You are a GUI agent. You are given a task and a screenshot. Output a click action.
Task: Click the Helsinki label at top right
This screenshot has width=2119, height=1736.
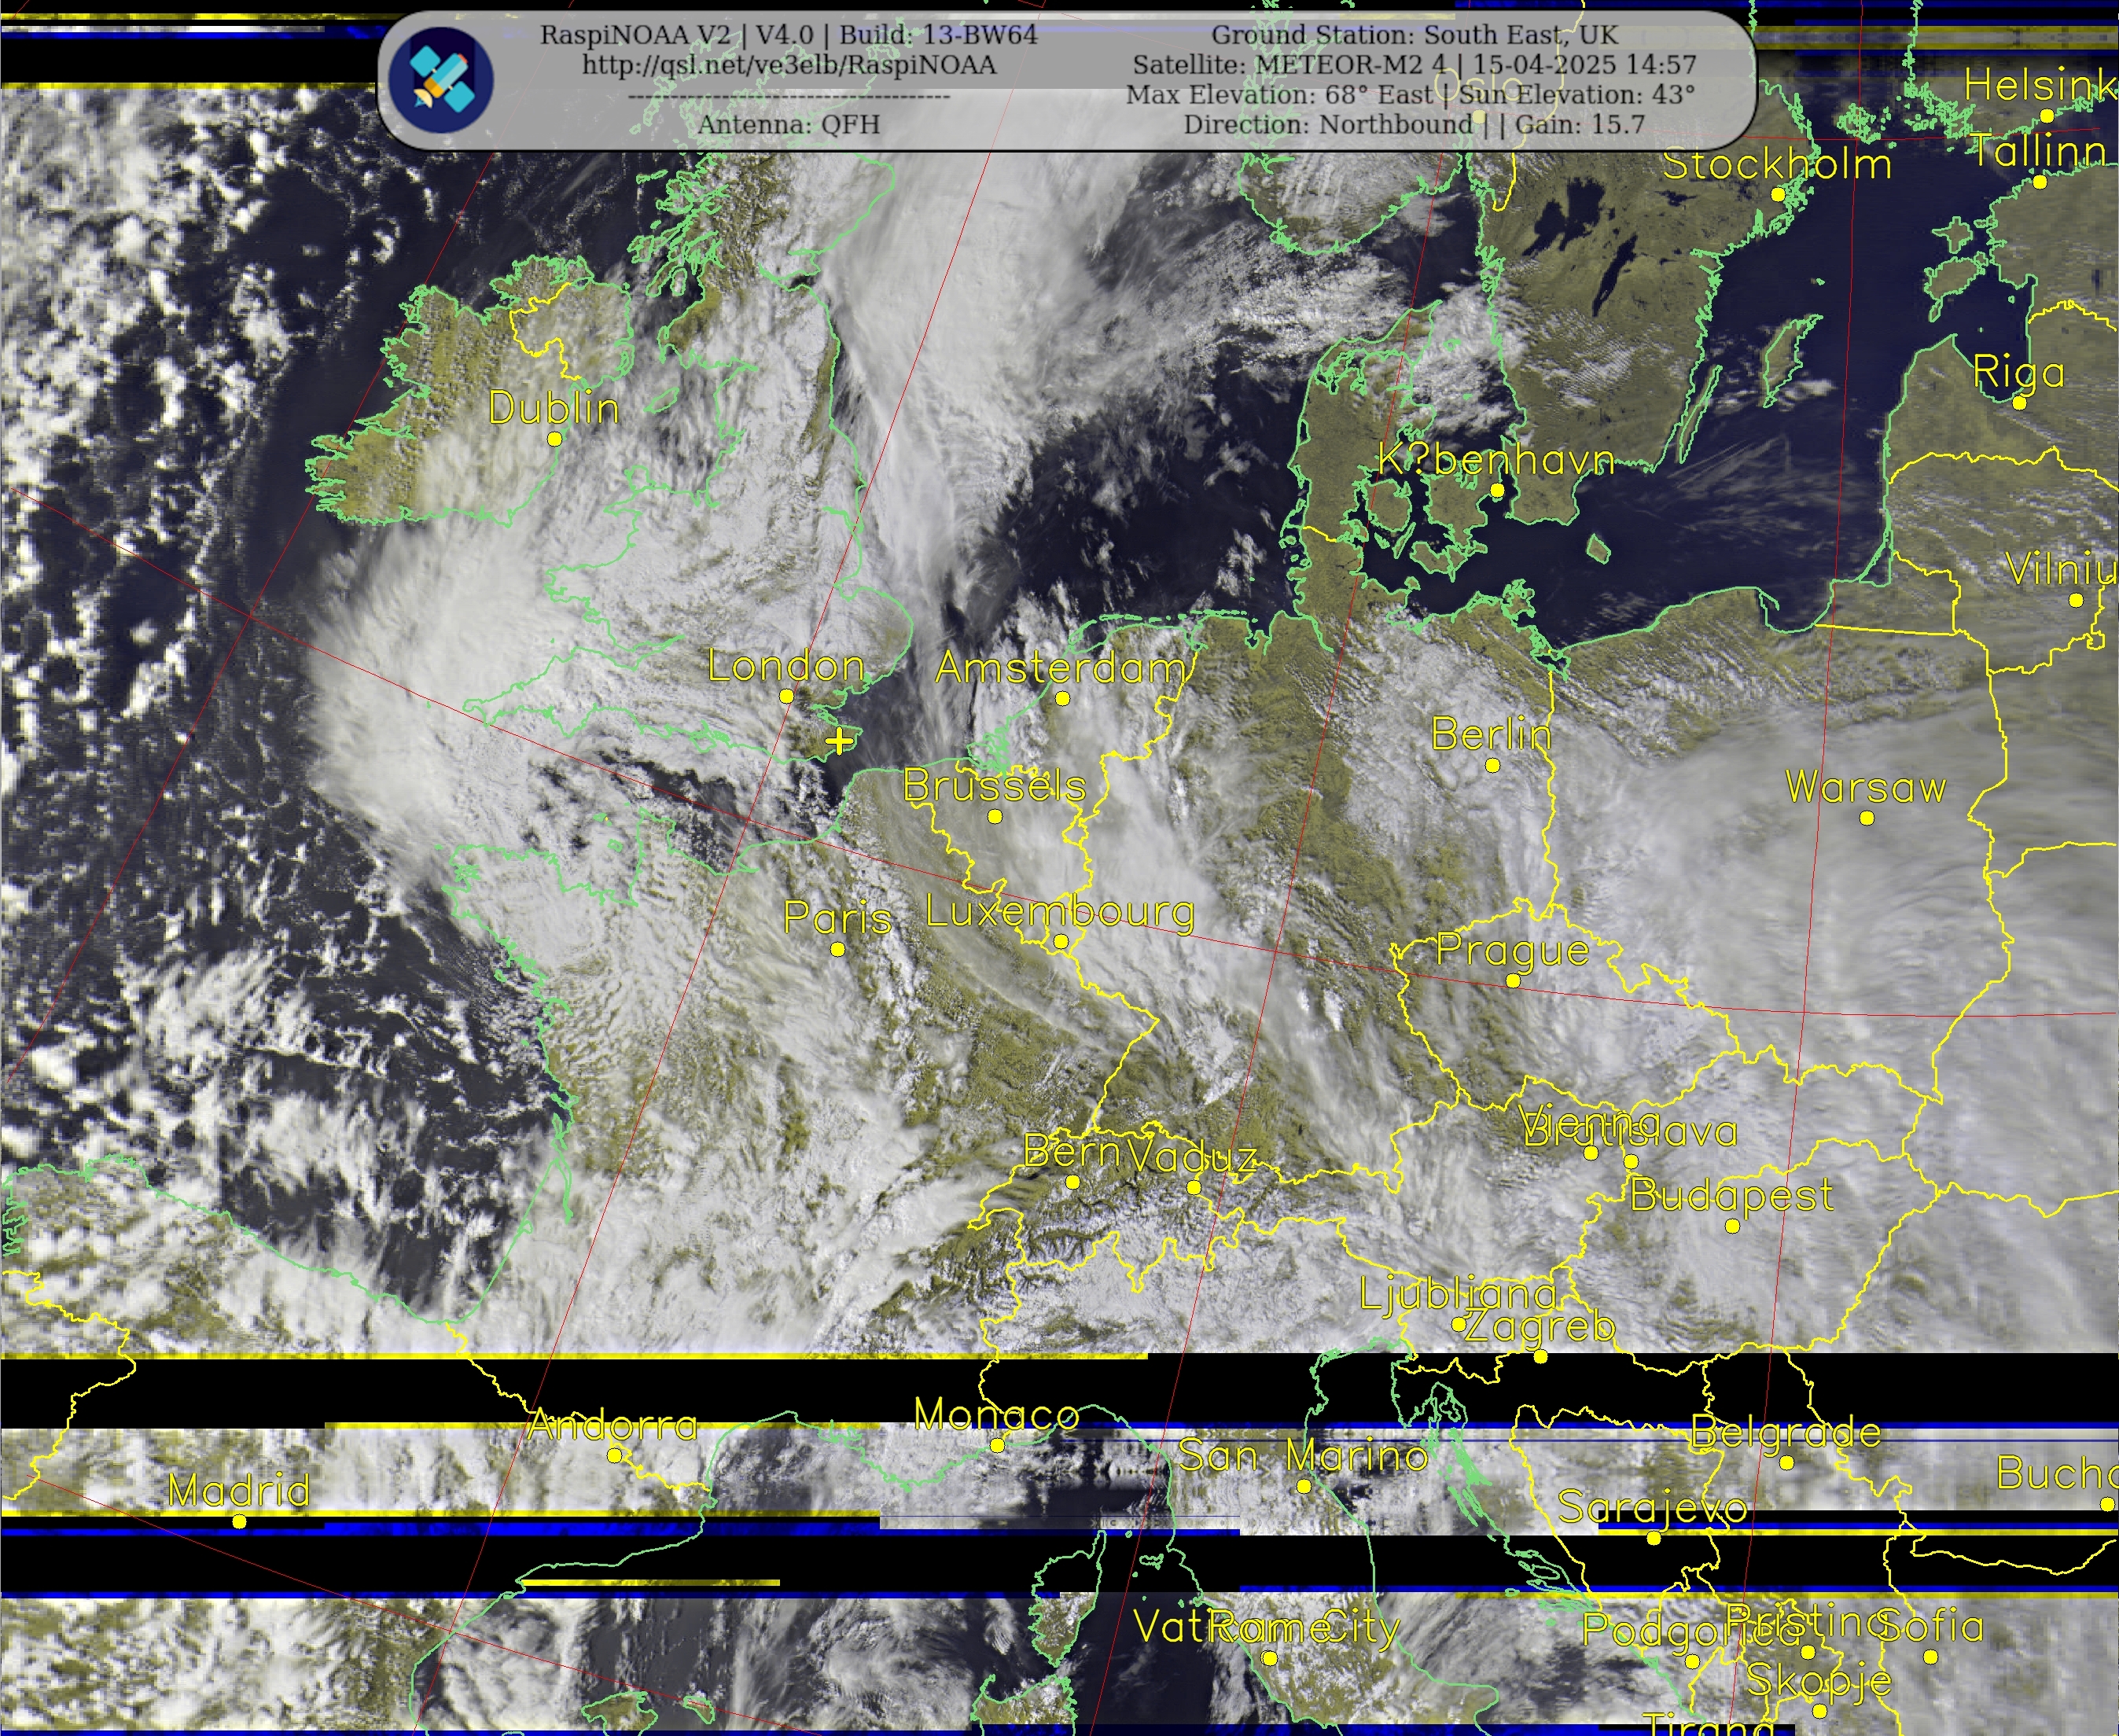2041,86
